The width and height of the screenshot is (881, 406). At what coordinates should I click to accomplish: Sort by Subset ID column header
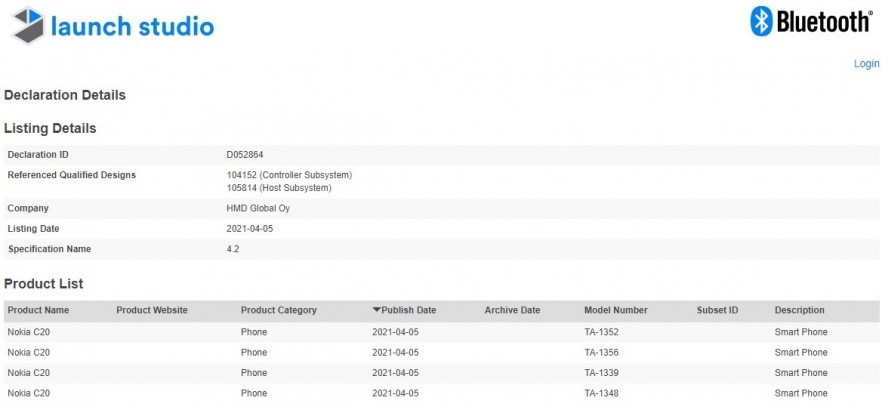tap(717, 310)
